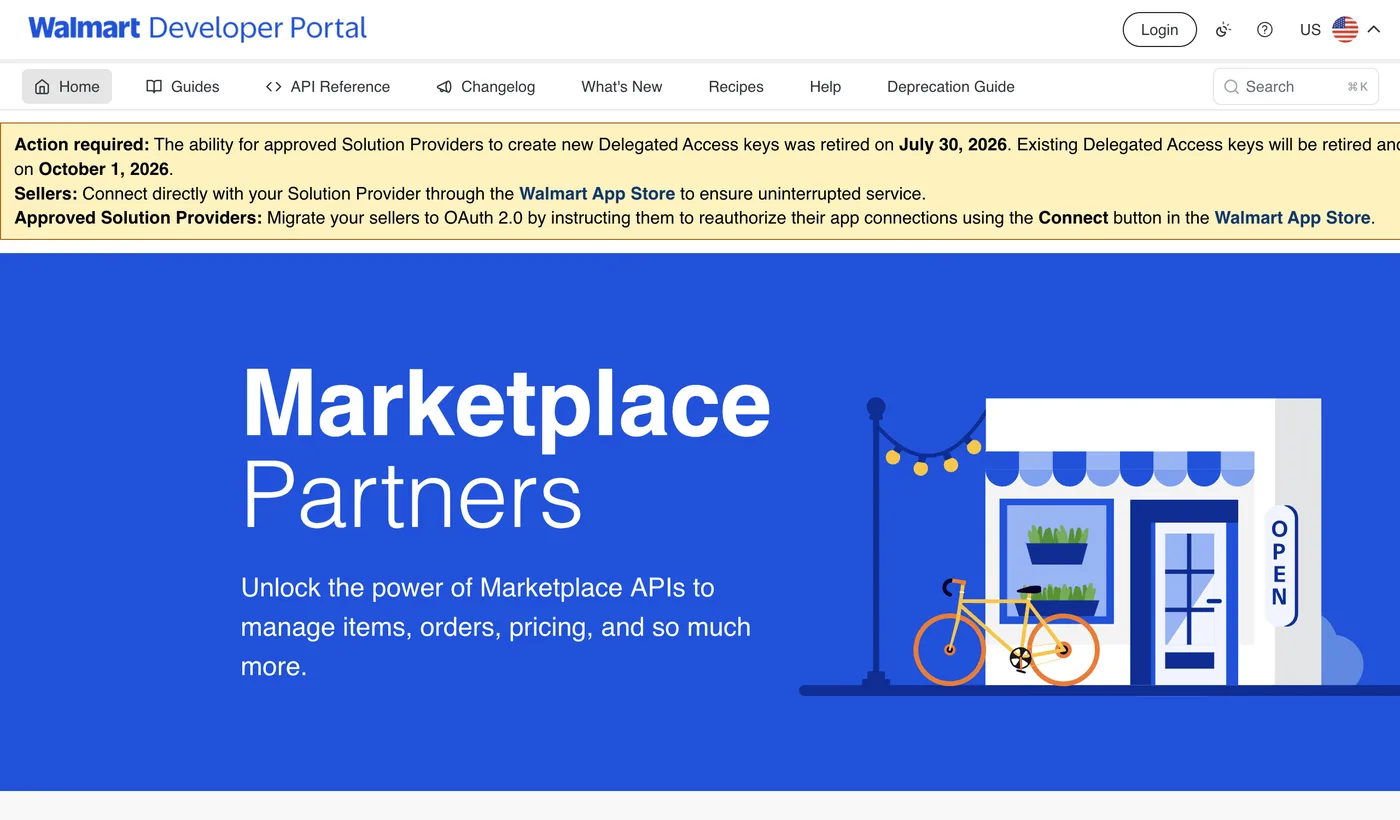Click the Login button
The image size is (1400, 820).
pos(1159,30)
